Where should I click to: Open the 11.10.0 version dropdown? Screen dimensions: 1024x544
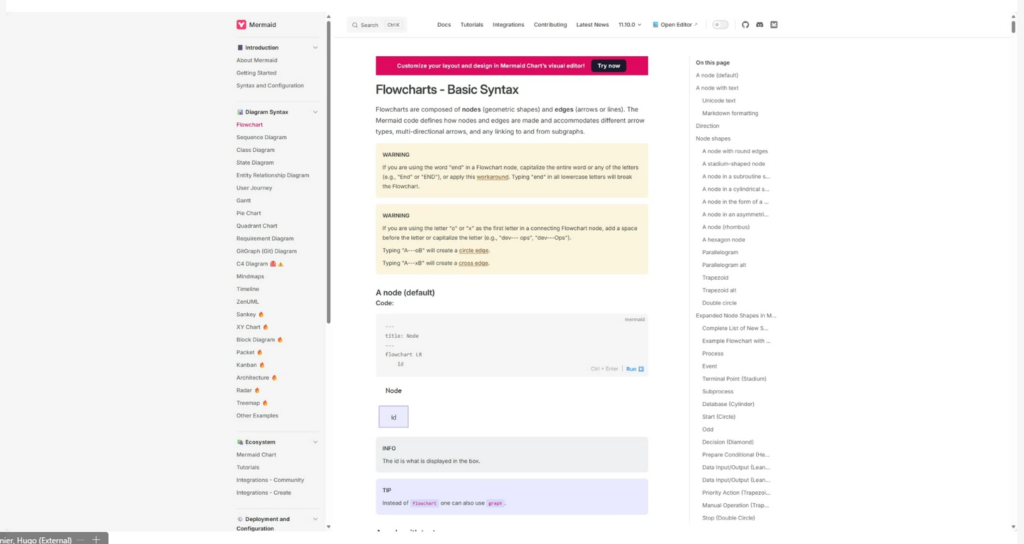click(630, 25)
